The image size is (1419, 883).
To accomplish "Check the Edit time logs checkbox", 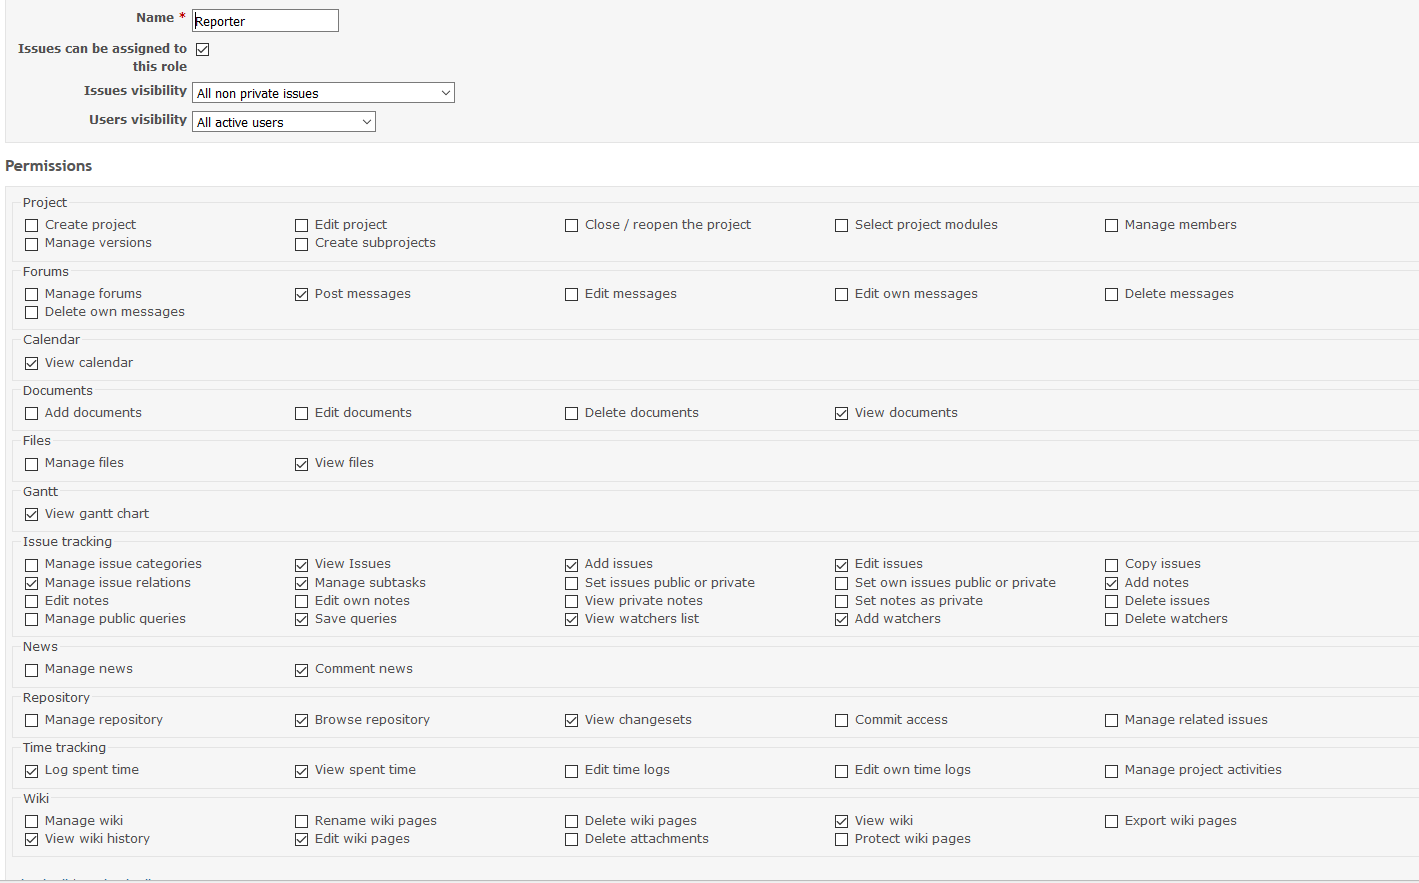I will tap(571, 771).
